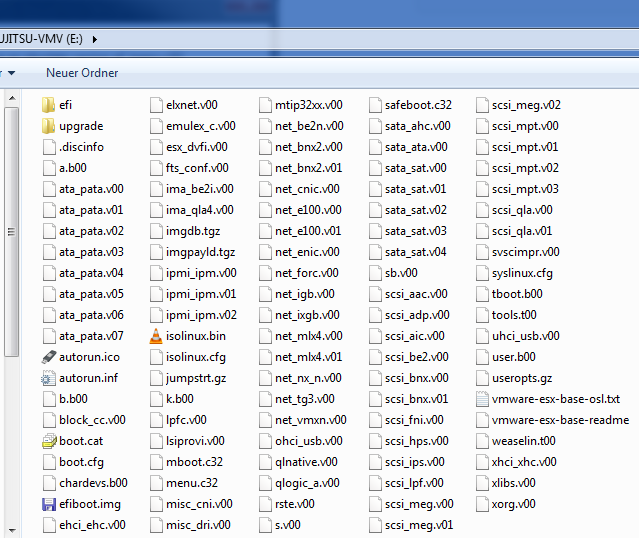639x538 pixels.
Task: Select the file name emulex_c.v00
Action: click(x=201, y=126)
